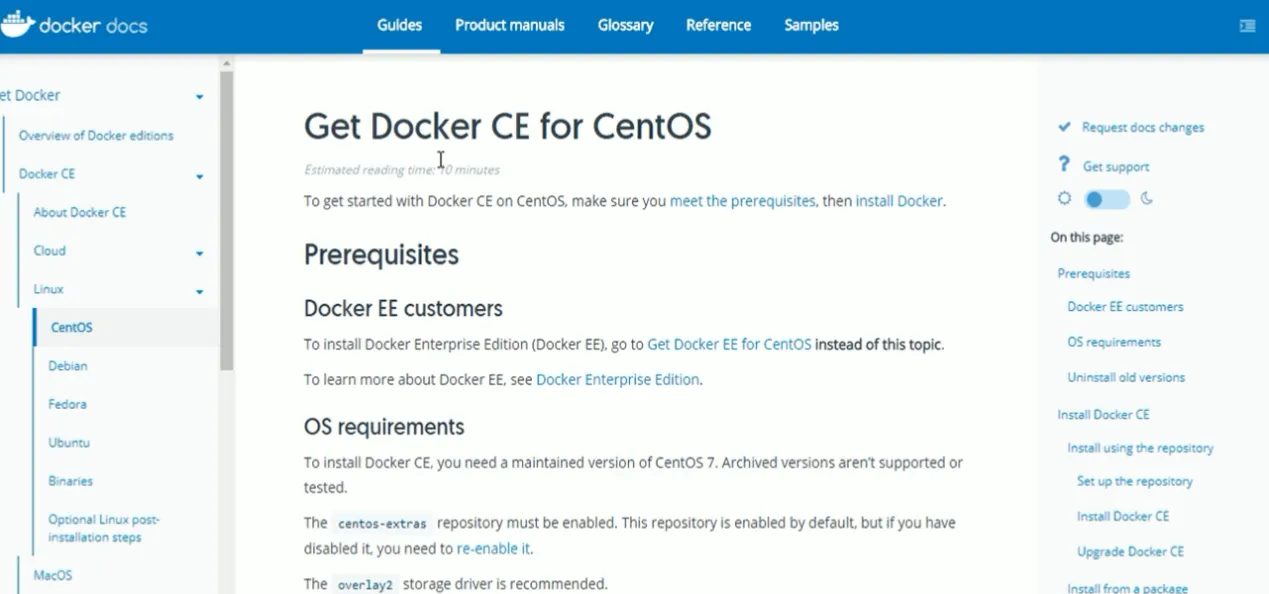Image resolution: width=1269 pixels, height=594 pixels.
Task: Click the sun light-mode icon
Action: click(1064, 199)
